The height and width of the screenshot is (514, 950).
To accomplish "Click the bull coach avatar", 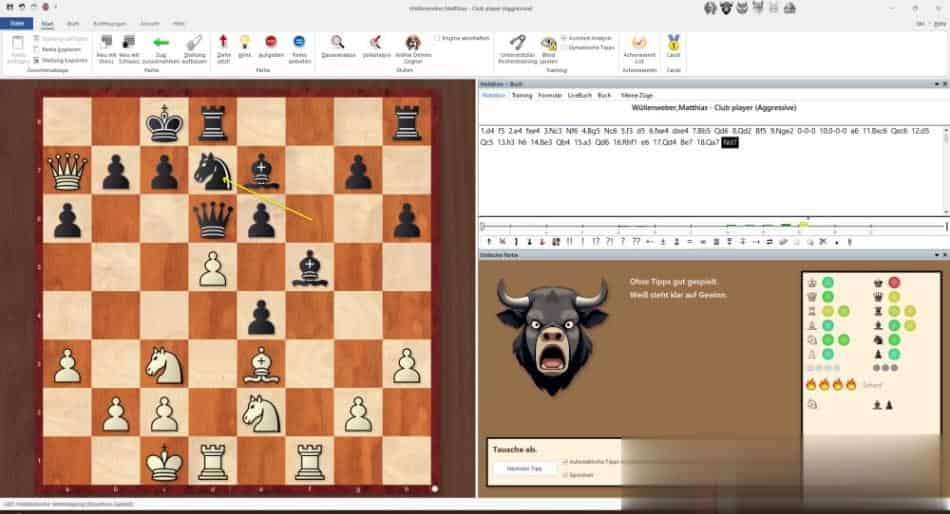I will click(x=552, y=335).
